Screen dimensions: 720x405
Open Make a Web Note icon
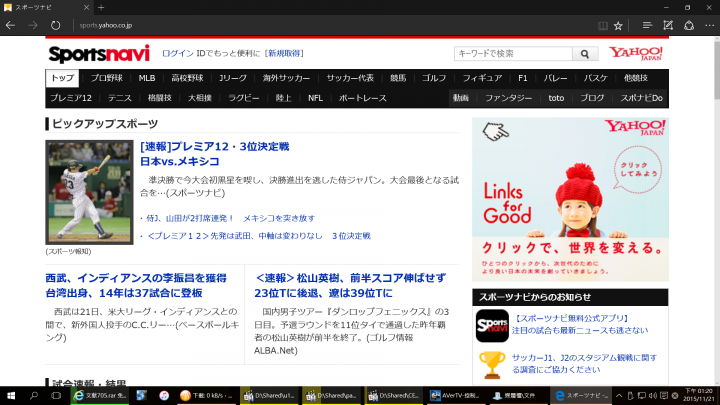668,25
